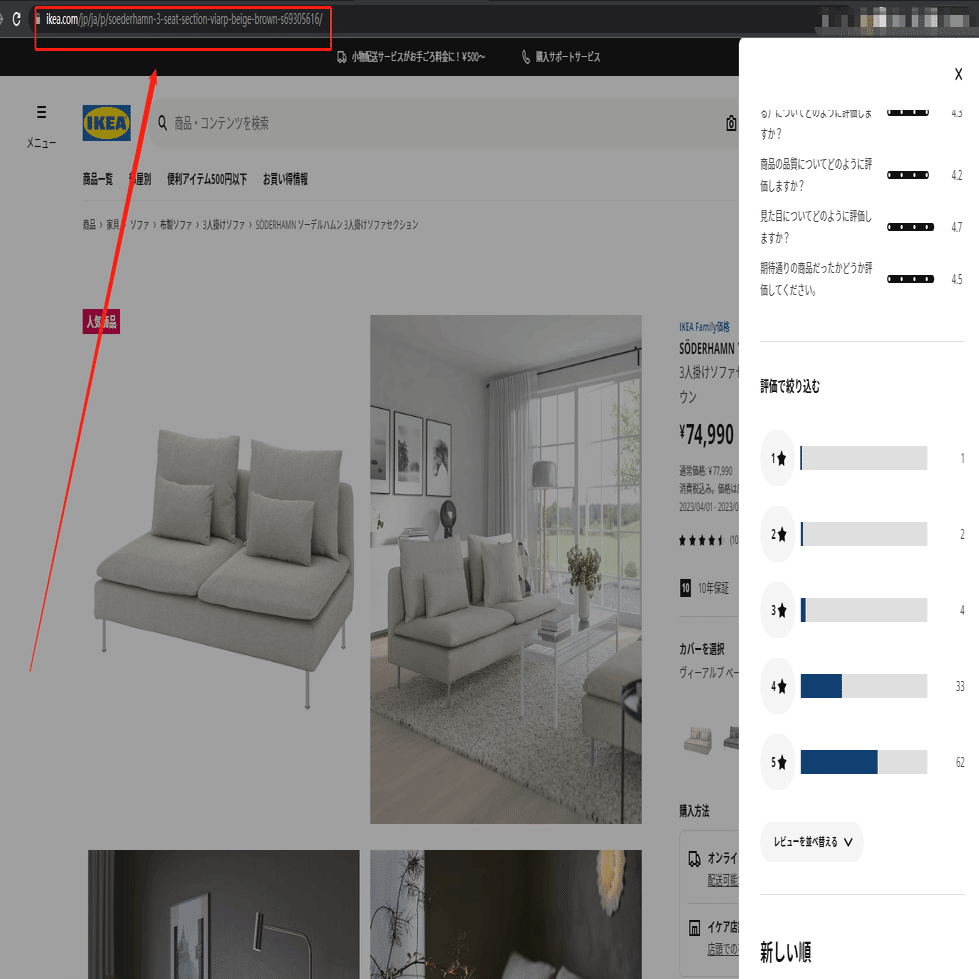The image size is (979, 979).
Task: Close the reviews side panel with X
Action: (x=958, y=74)
